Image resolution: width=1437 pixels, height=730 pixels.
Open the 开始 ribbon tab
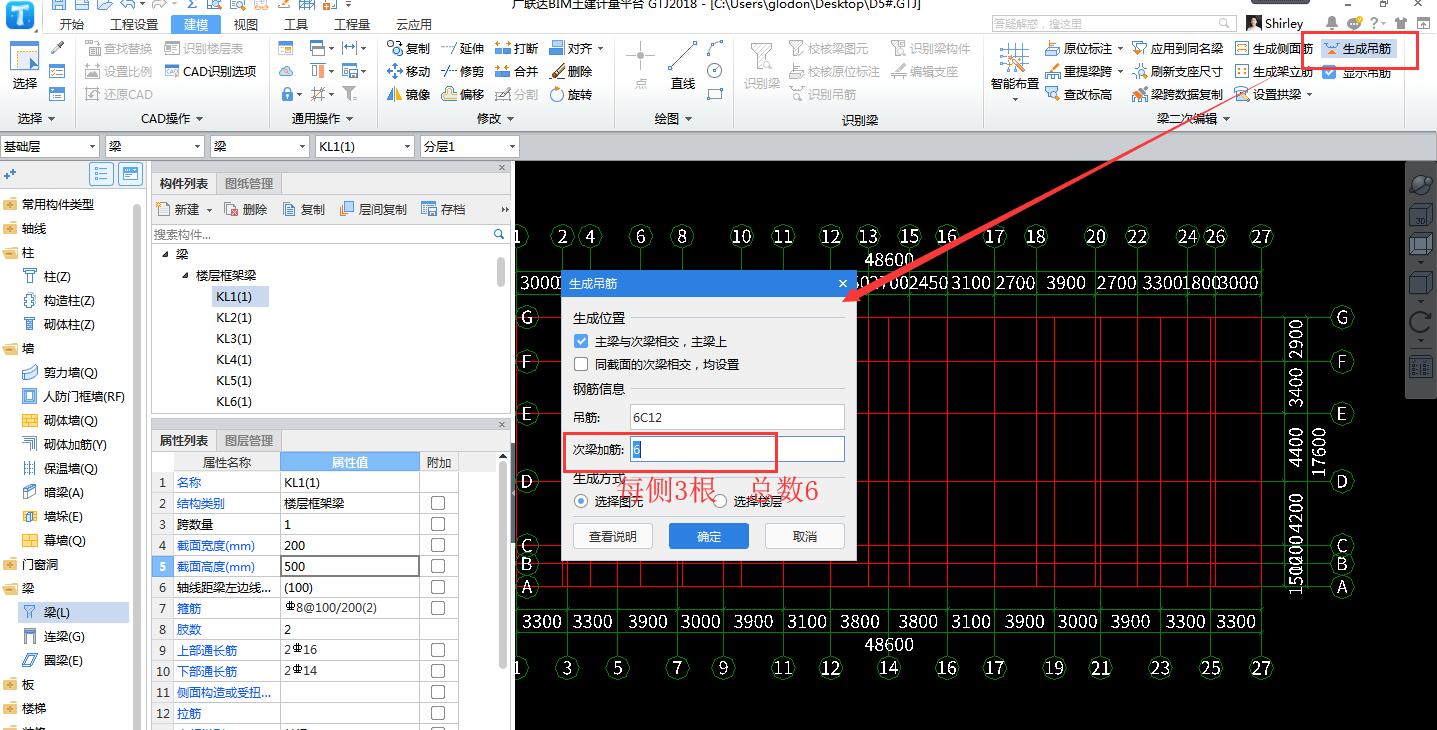(x=72, y=25)
